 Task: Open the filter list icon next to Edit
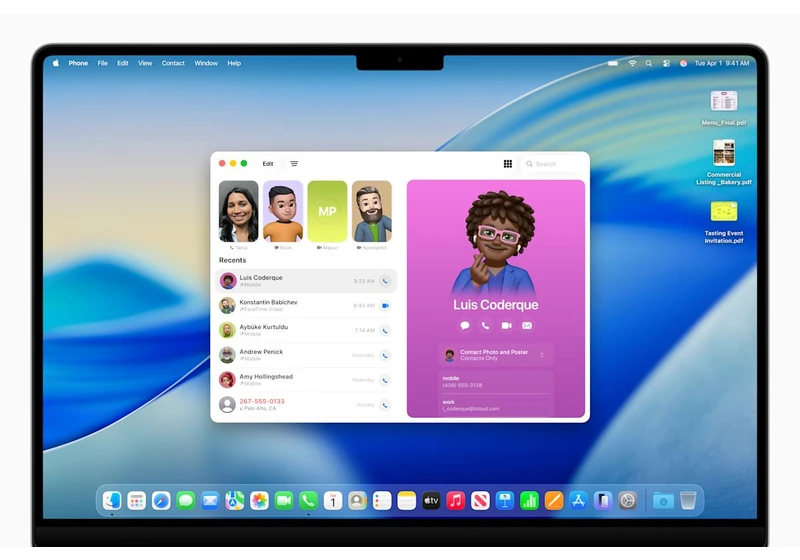point(294,164)
